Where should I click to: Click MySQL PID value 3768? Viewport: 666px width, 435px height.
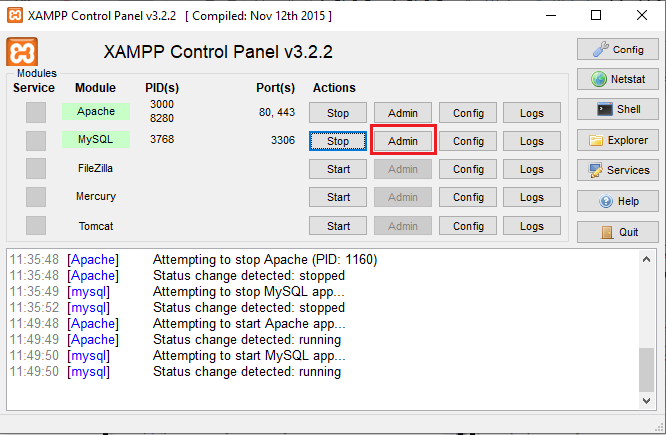pyautogui.click(x=162, y=139)
